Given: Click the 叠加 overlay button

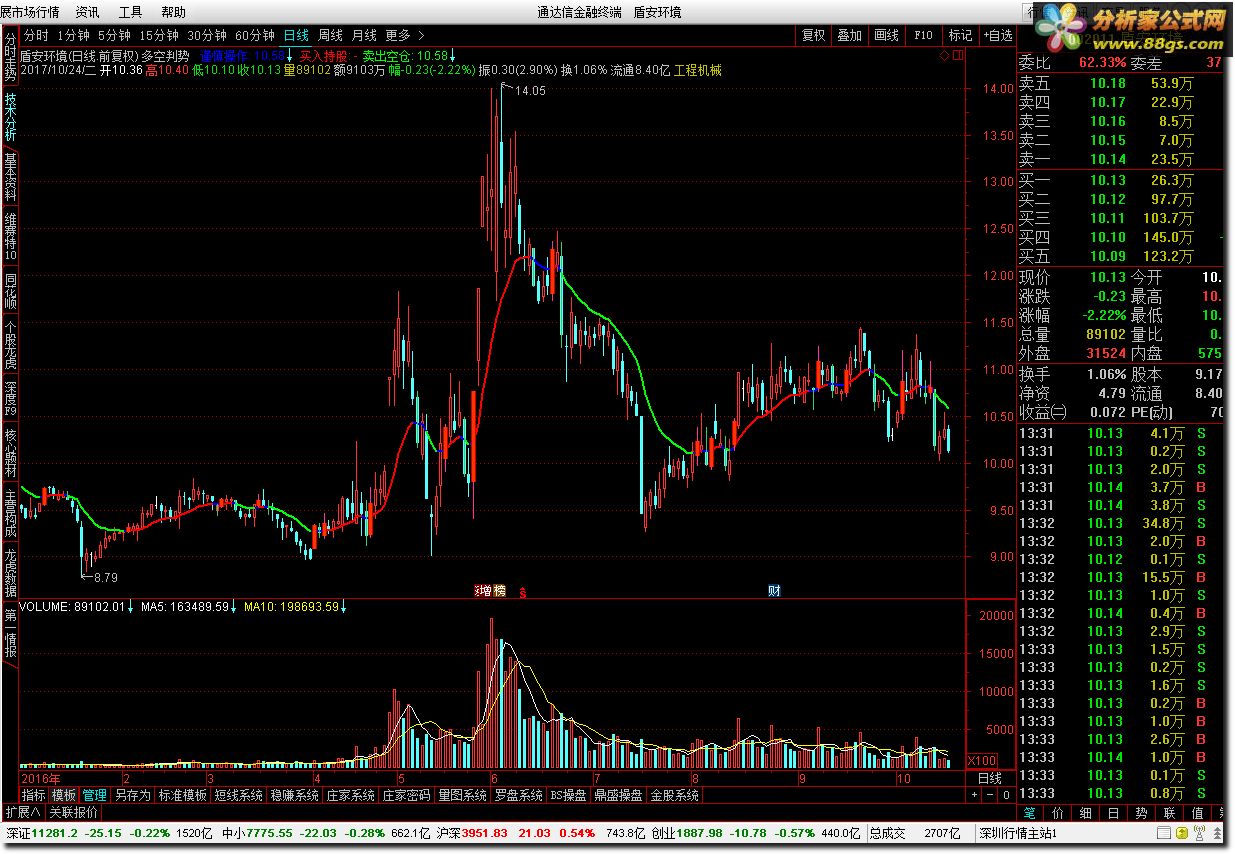Looking at the screenshot, I should click(850, 35).
